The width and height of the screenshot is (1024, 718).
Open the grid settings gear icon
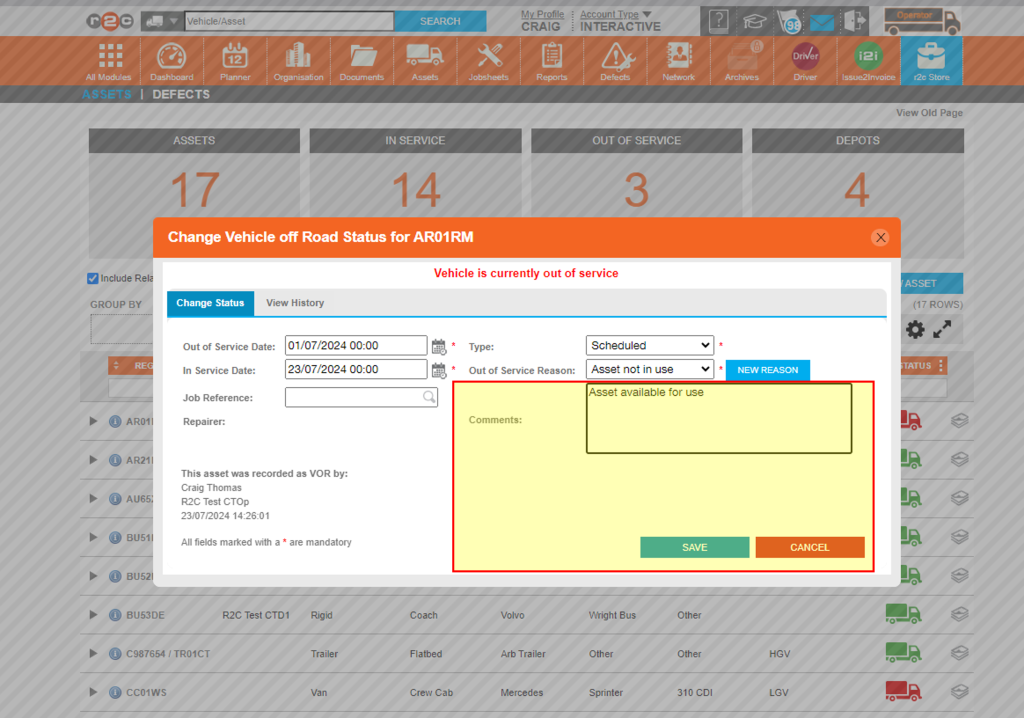coord(915,329)
